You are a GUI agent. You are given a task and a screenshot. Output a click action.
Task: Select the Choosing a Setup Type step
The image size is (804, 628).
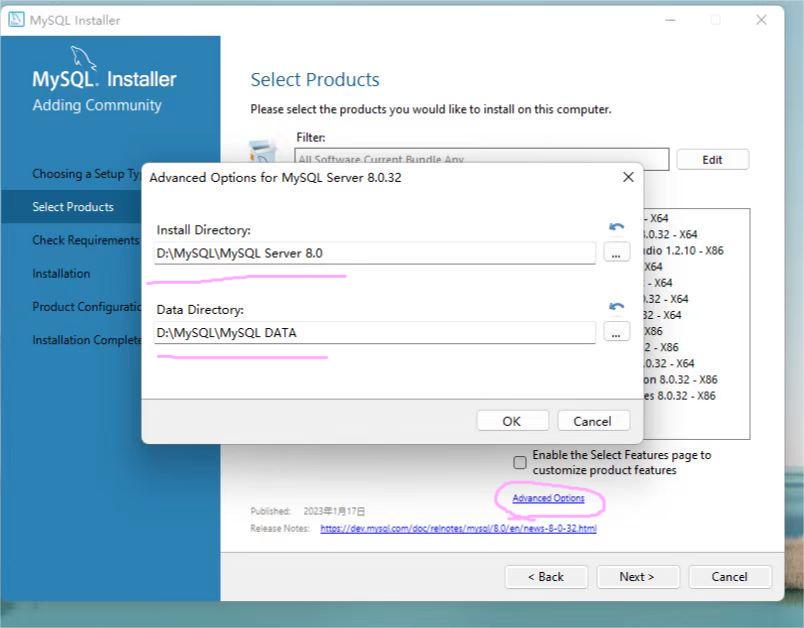tap(86, 174)
